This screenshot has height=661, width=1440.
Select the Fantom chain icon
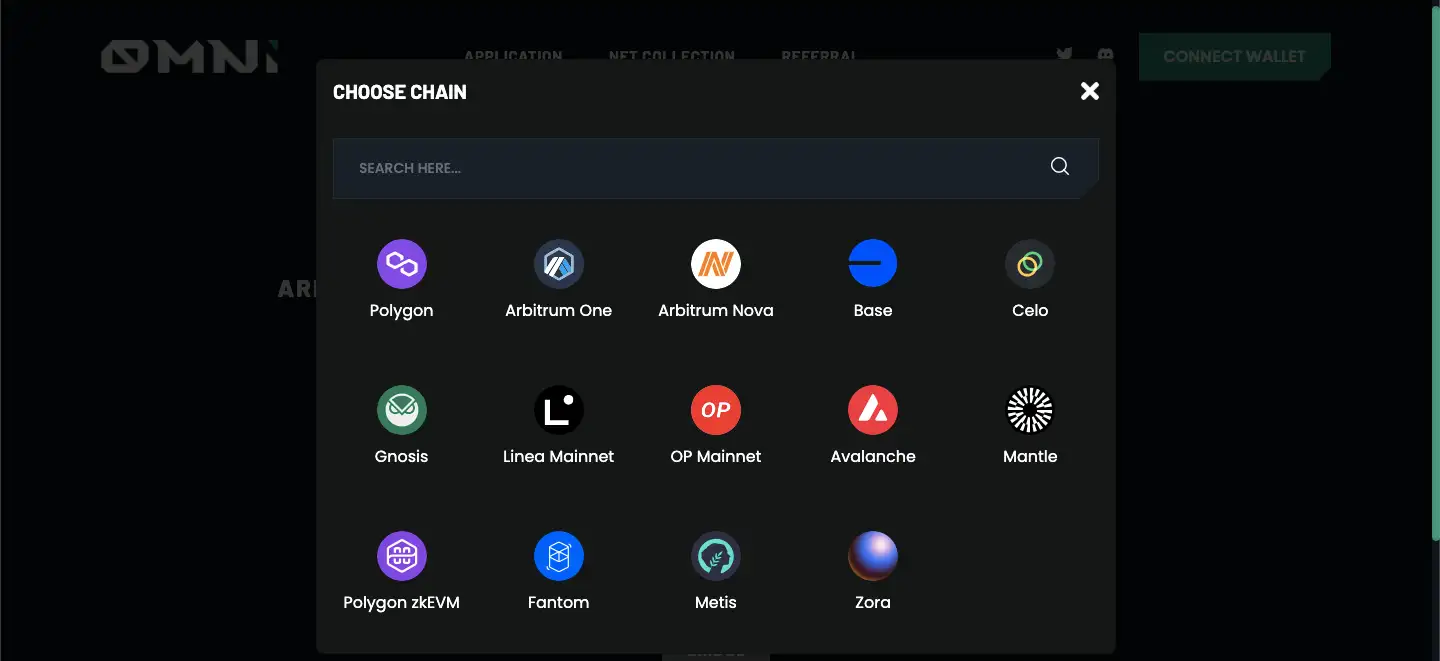tap(558, 556)
